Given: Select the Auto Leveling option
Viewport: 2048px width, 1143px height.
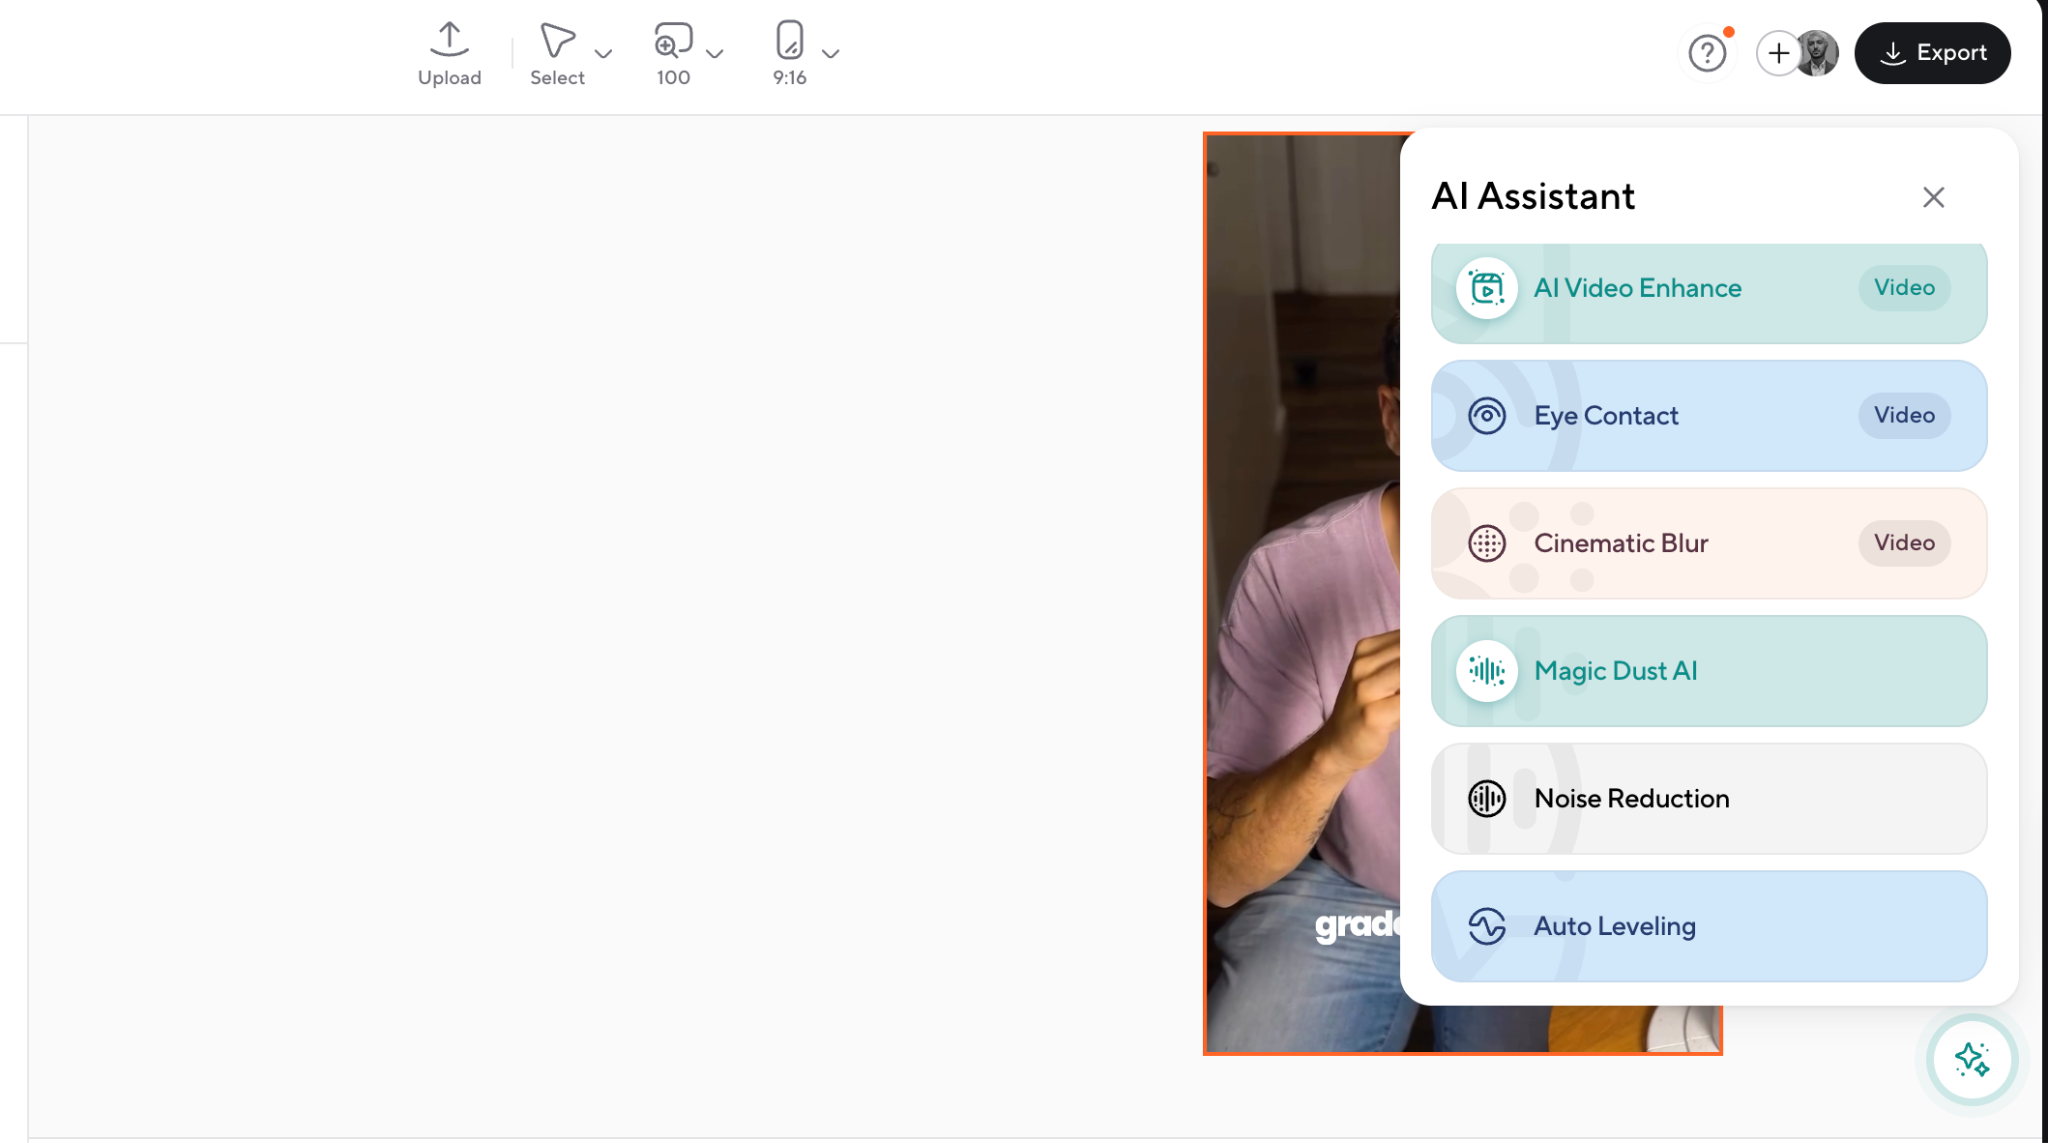Looking at the screenshot, I should click(1708, 926).
